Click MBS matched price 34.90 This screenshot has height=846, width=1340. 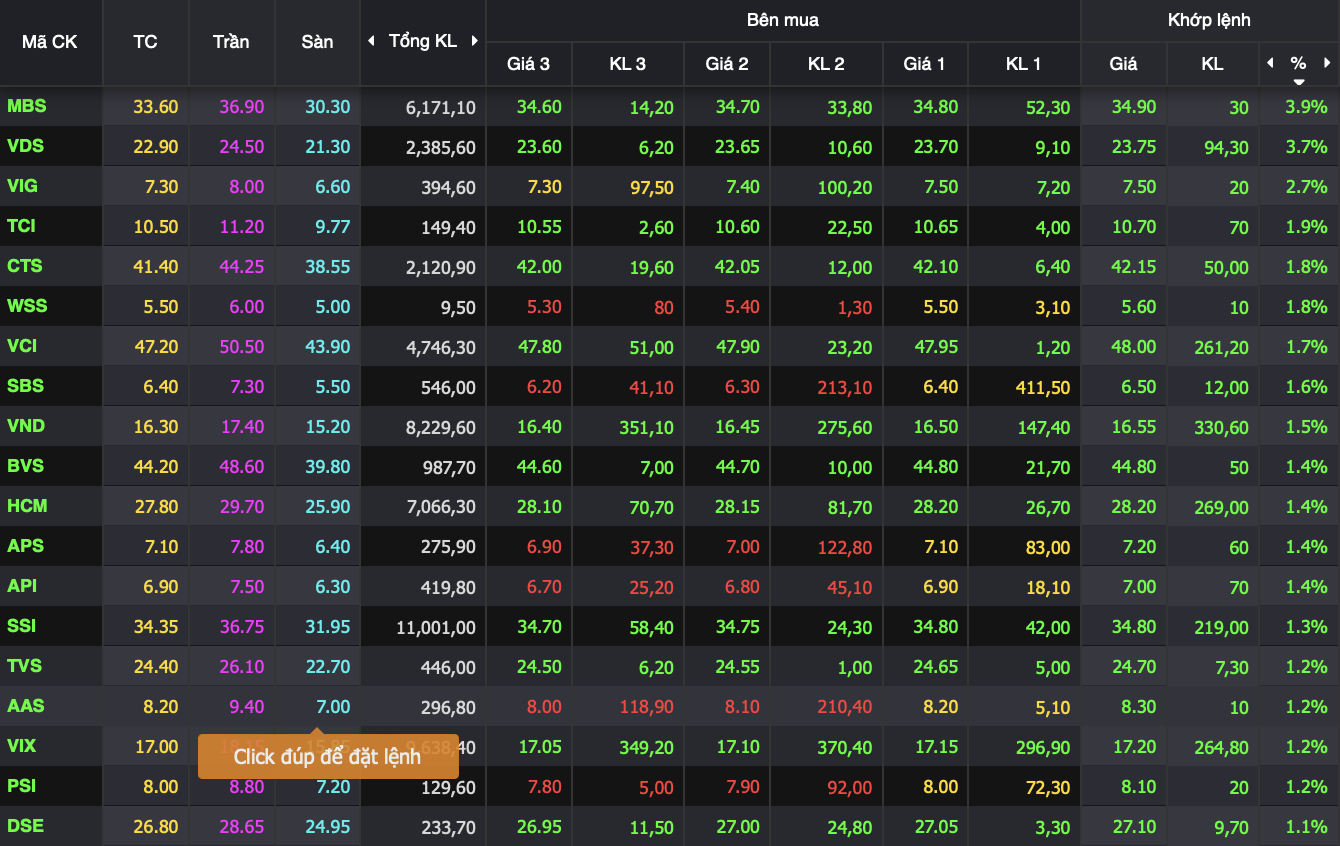pos(1133,107)
